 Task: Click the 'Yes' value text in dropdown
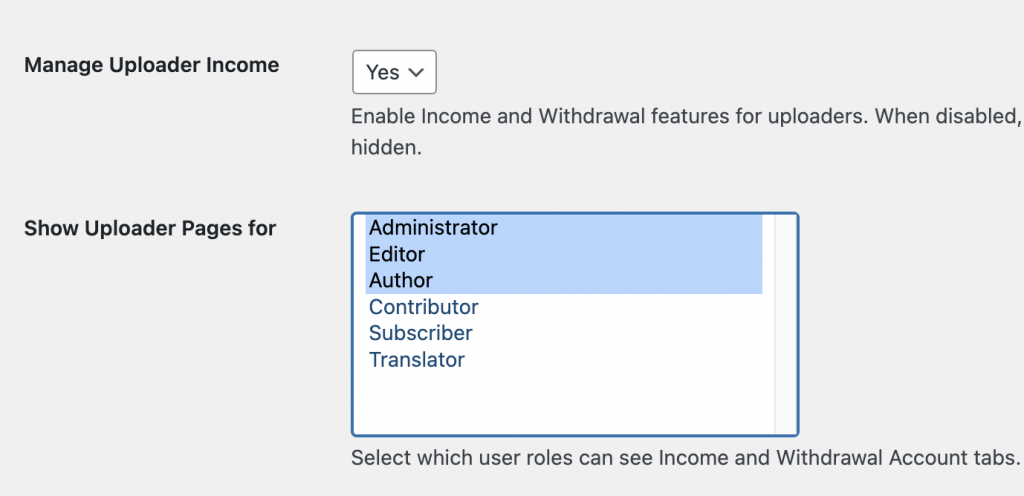click(x=382, y=72)
